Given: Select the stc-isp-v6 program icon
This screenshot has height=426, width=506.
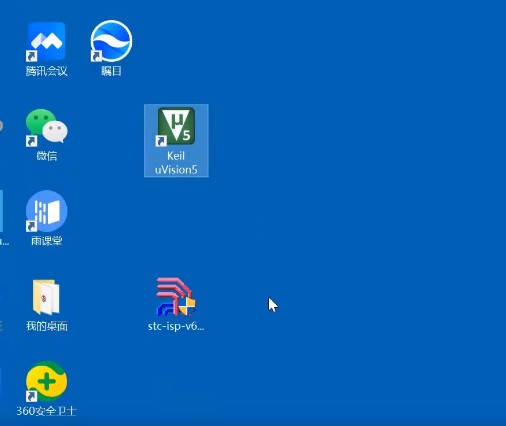Looking at the screenshot, I should point(176,297).
